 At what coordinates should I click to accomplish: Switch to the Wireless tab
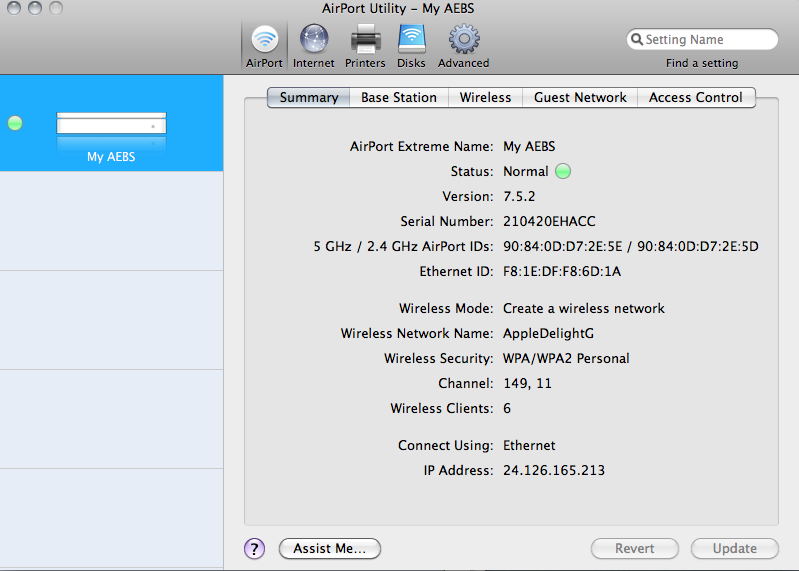[x=485, y=97]
